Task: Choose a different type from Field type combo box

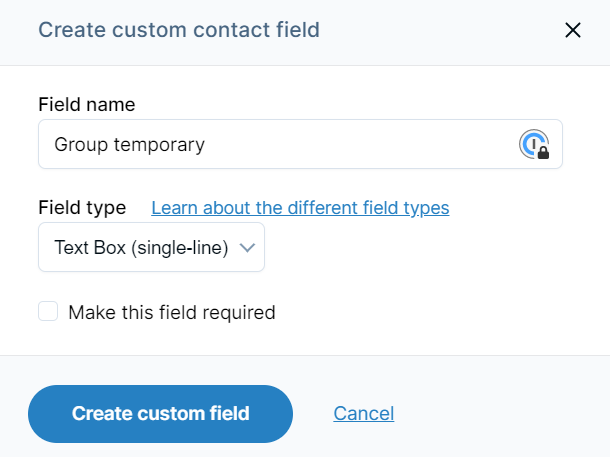Action: (x=151, y=247)
